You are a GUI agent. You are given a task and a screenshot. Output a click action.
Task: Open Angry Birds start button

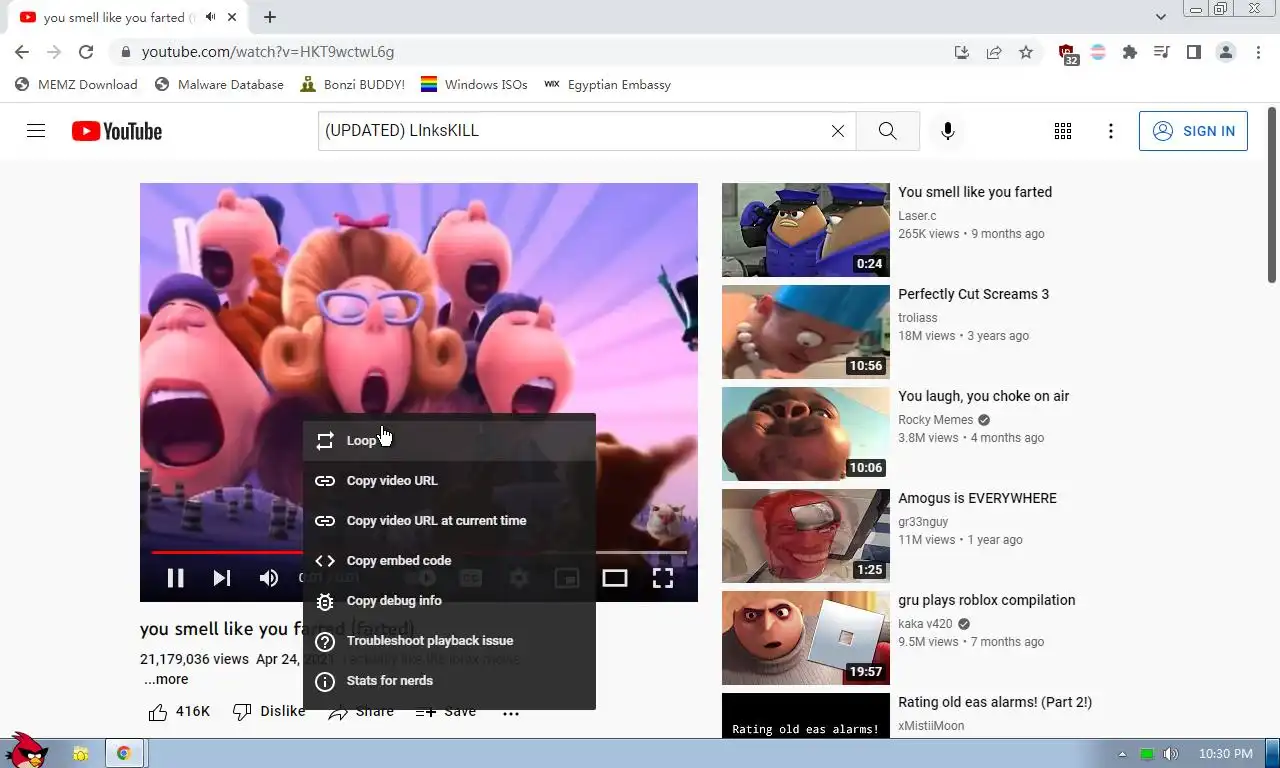tap(27, 749)
